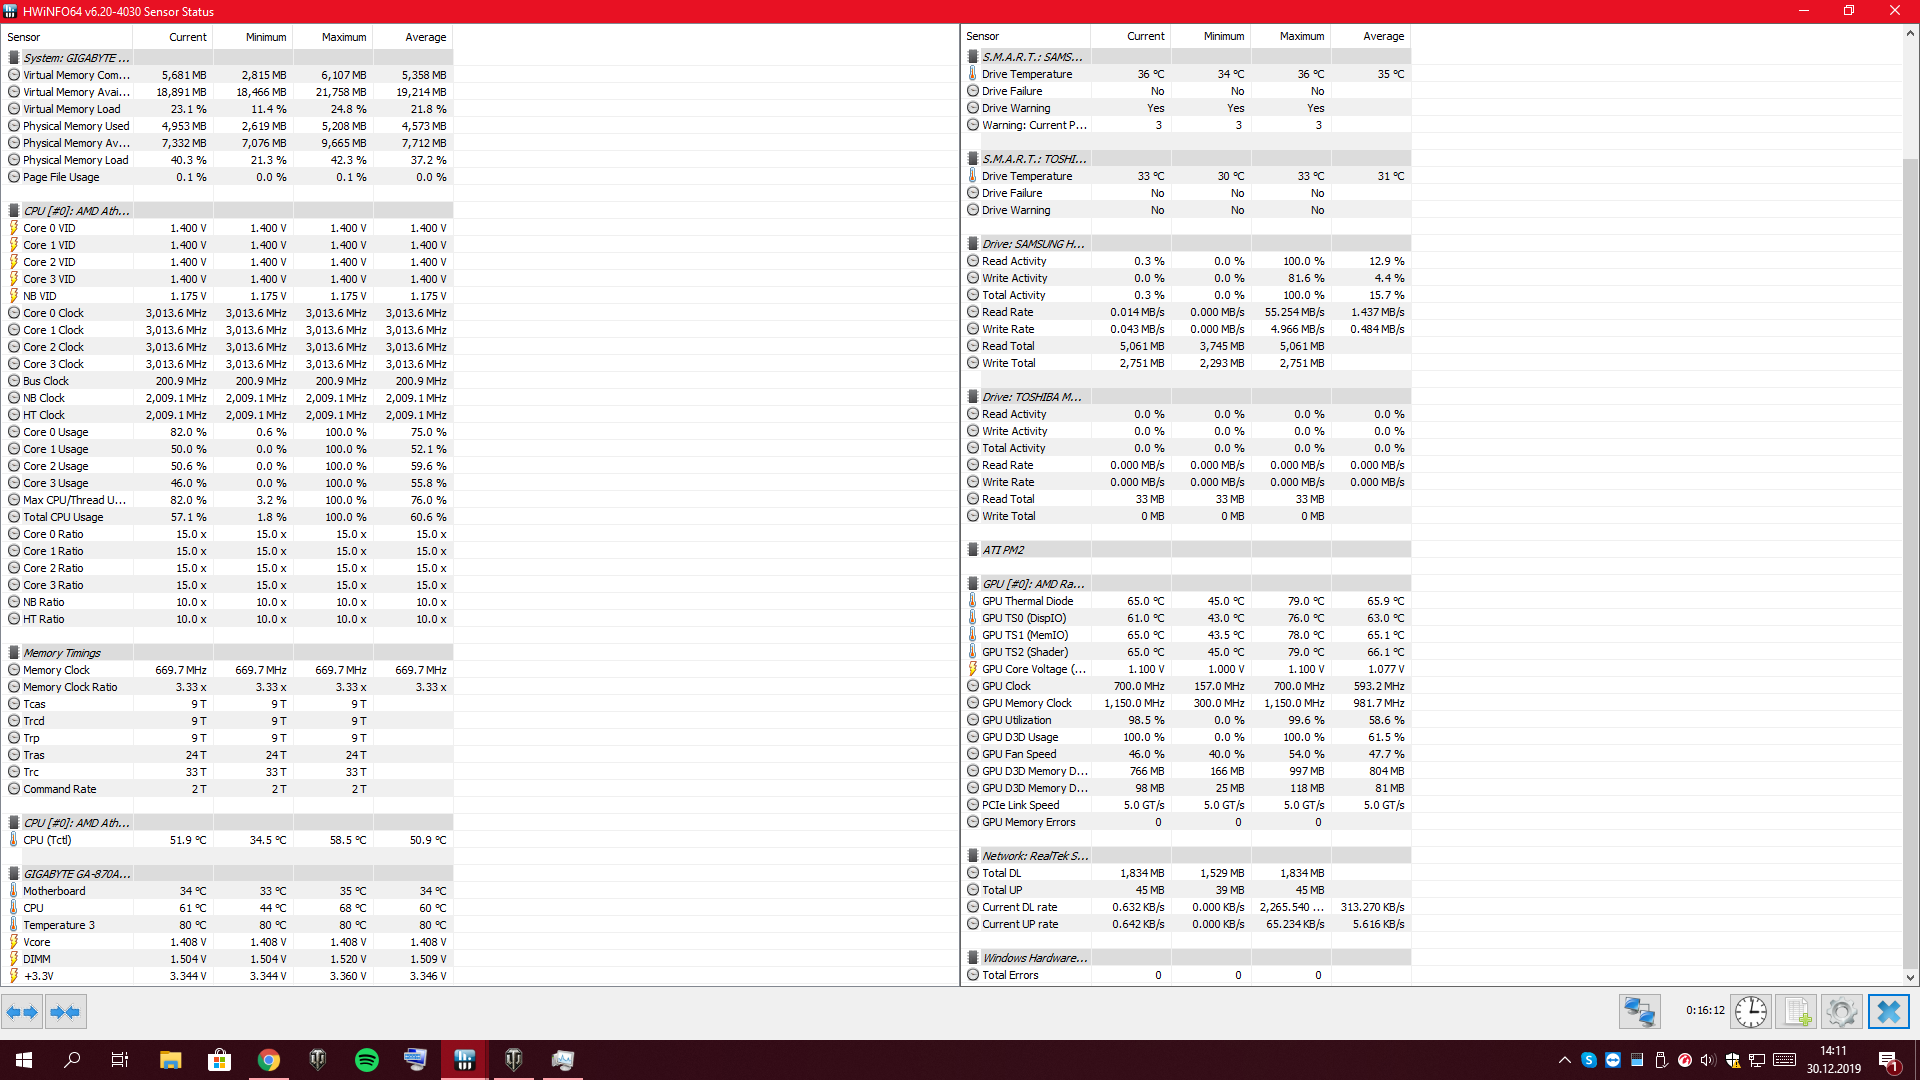The height and width of the screenshot is (1080, 1920).
Task: Start logging with the sheet-plus icon
Action: 1796,1012
